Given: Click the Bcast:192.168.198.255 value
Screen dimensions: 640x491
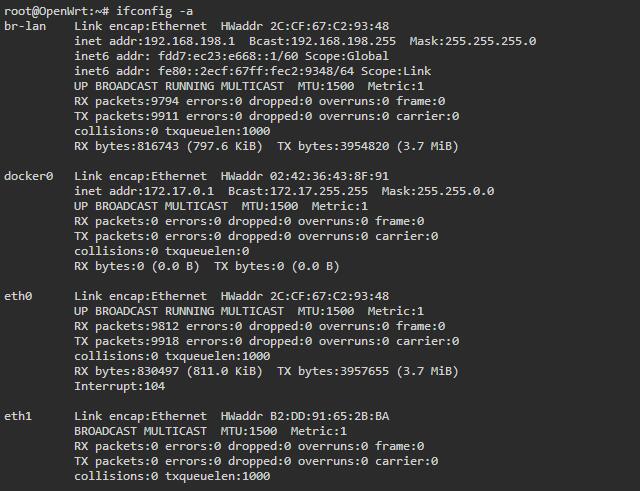Looking at the screenshot, I should pyautogui.click(x=322, y=41).
